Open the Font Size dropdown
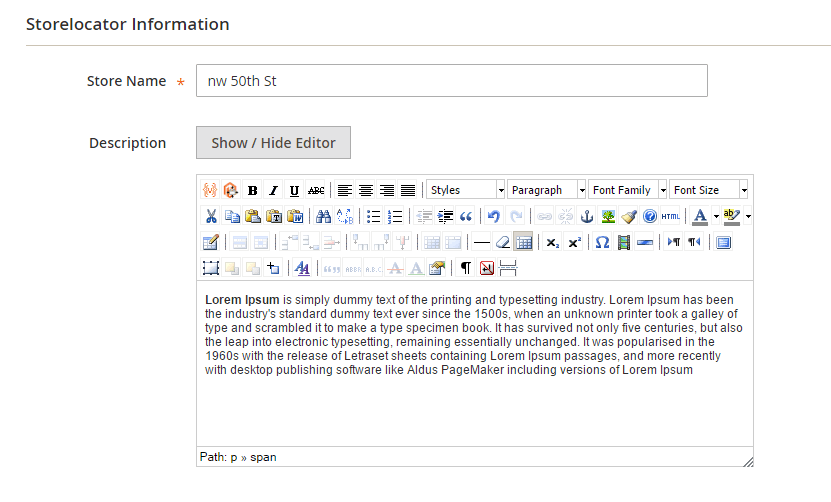The image size is (831, 502). tap(709, 190)
